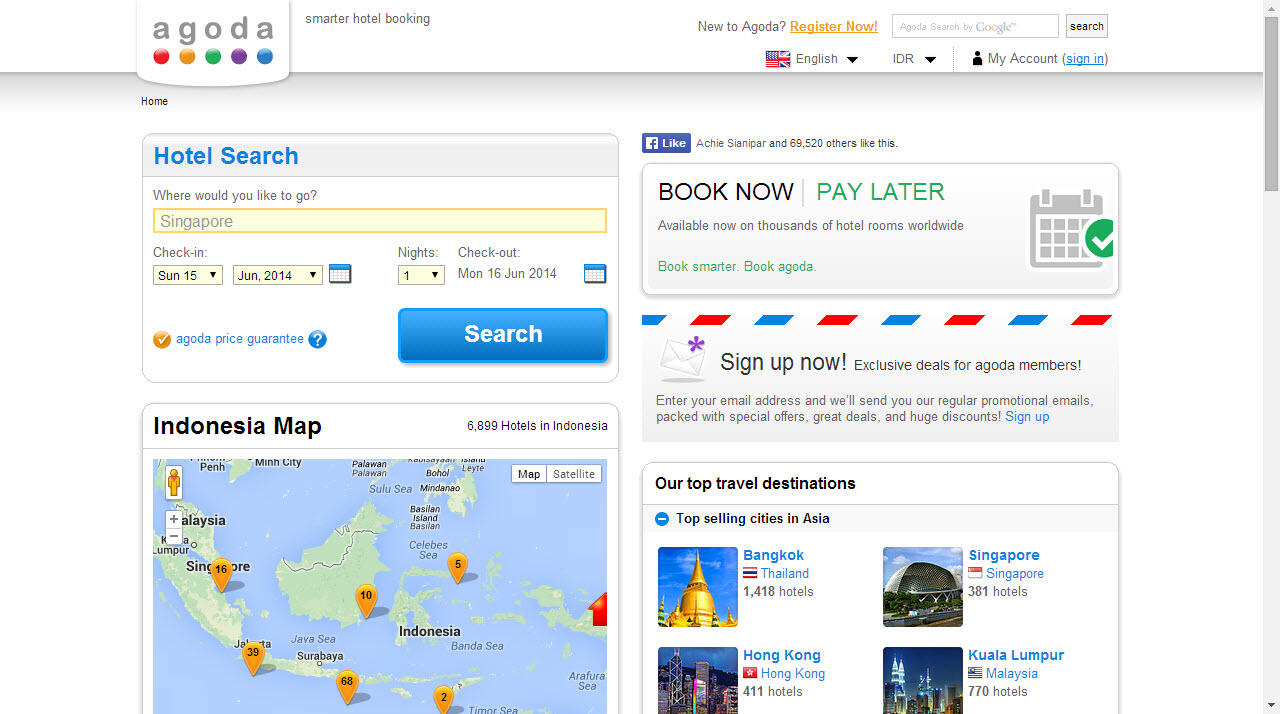
Task: Select the Street View pegman on map
Action: click(x=174, y=483)
